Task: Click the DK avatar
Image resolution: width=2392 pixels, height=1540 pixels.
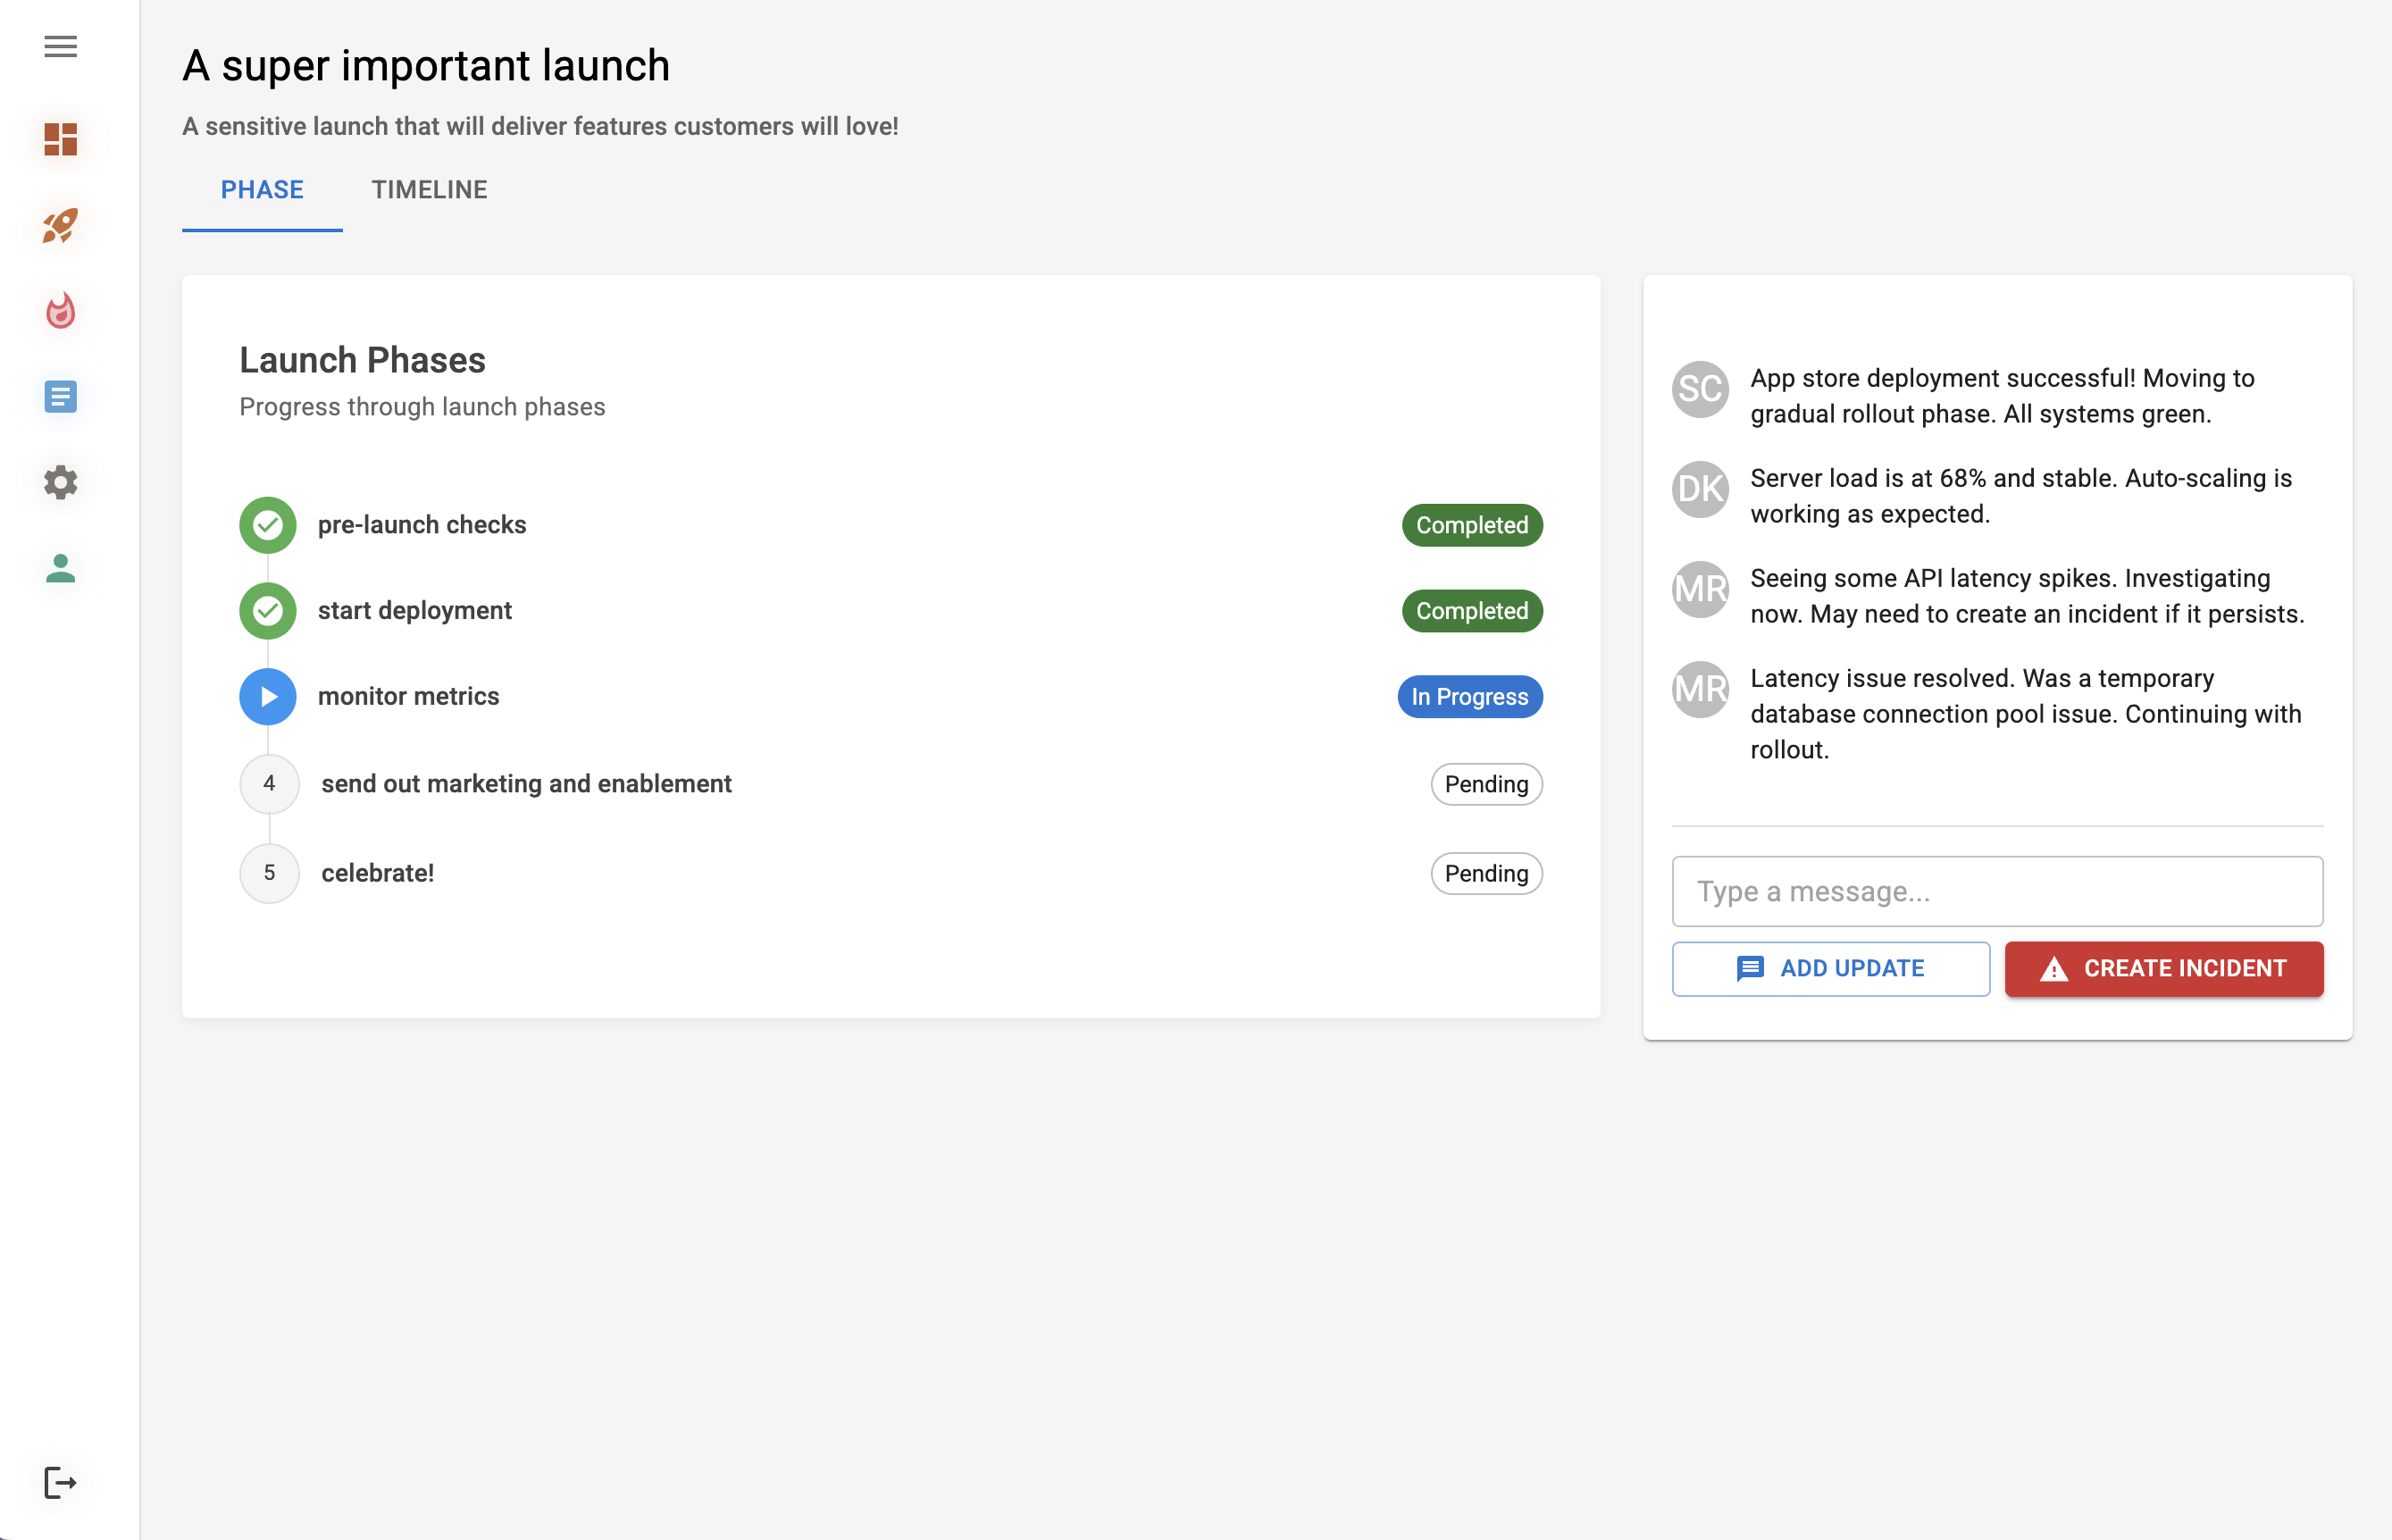Action: 1700,489
